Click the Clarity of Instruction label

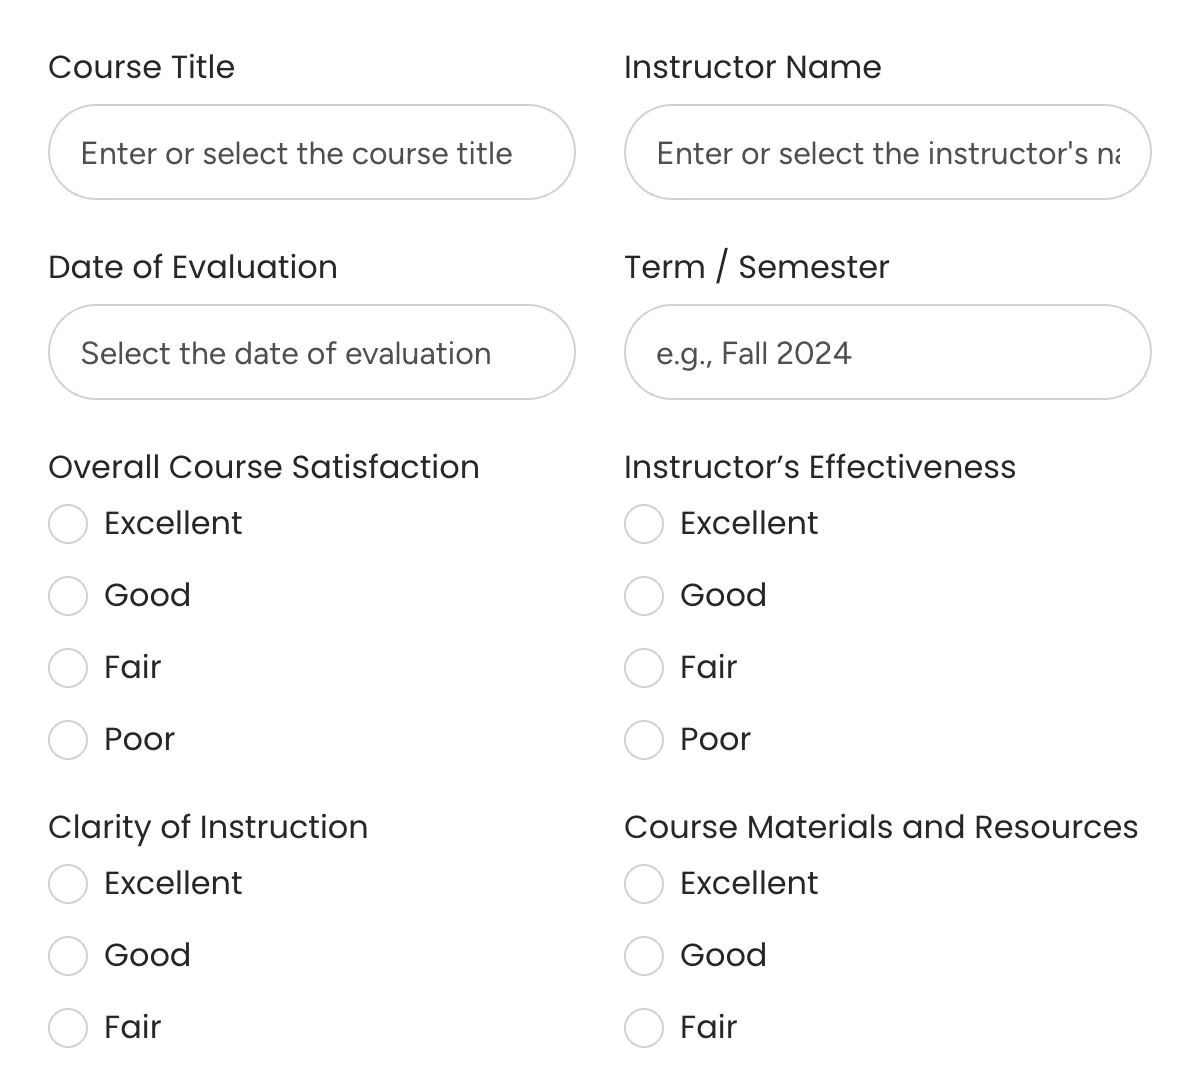(207, 826)
